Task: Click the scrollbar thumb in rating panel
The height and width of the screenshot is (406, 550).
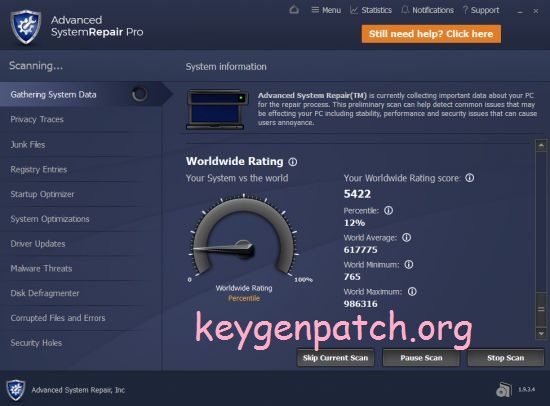Action: (x=541, y=309)
